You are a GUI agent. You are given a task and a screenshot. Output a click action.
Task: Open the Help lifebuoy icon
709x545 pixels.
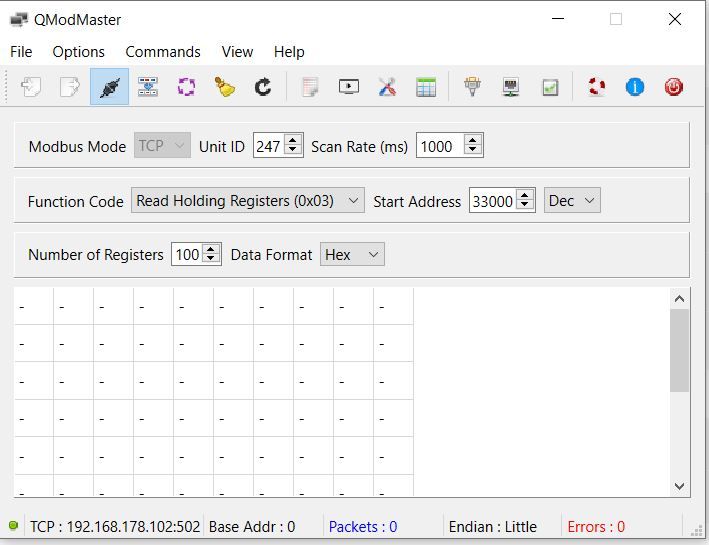click(596, 86)
